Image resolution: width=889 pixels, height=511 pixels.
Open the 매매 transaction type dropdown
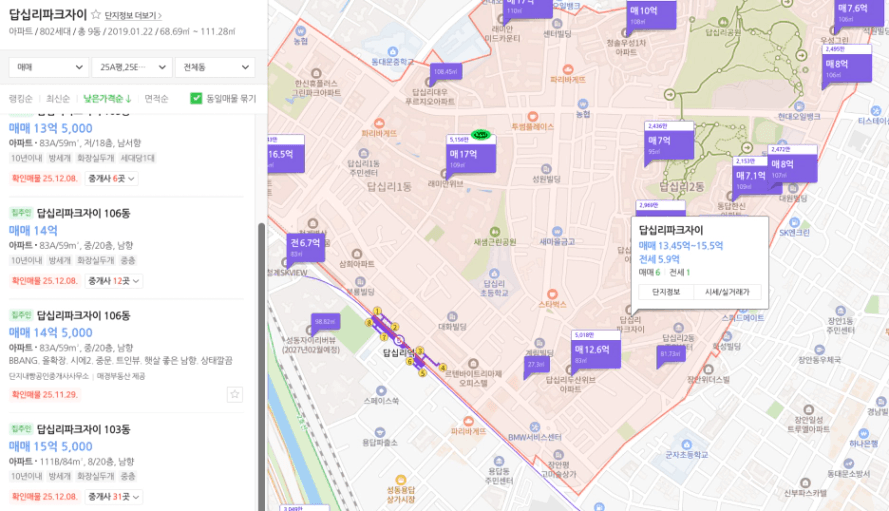[x=48, y=67]
